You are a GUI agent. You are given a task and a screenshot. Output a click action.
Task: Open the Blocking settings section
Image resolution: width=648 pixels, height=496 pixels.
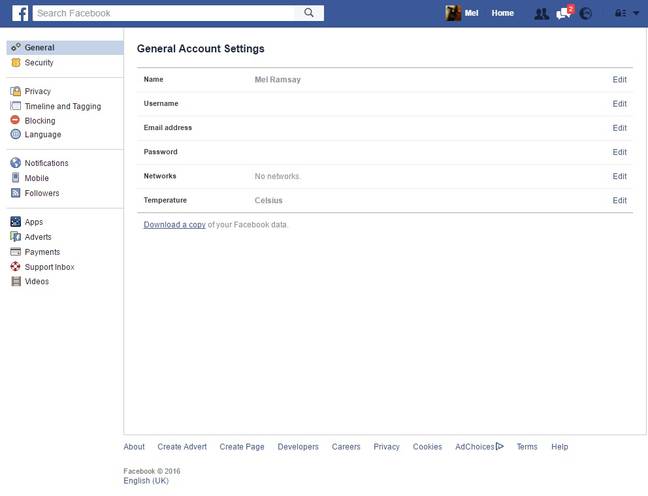[40, 120]
